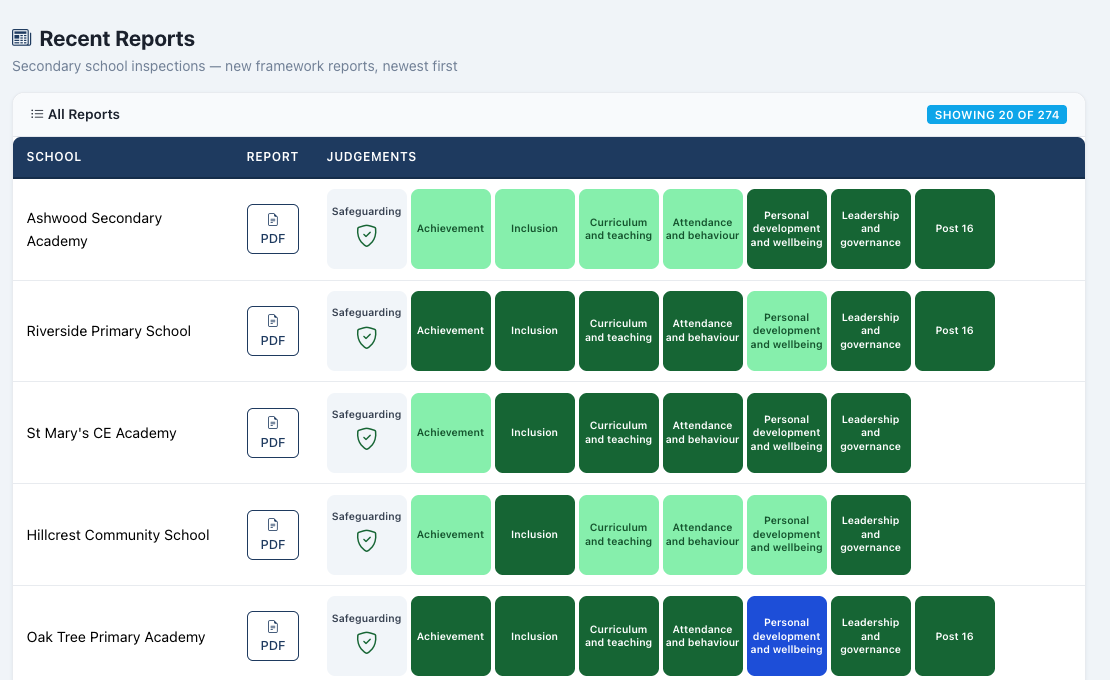The image size is (1110, 680).
Task: Select Oak Tree Primary Academy Post 16 tile
Action: coord(955,636)
